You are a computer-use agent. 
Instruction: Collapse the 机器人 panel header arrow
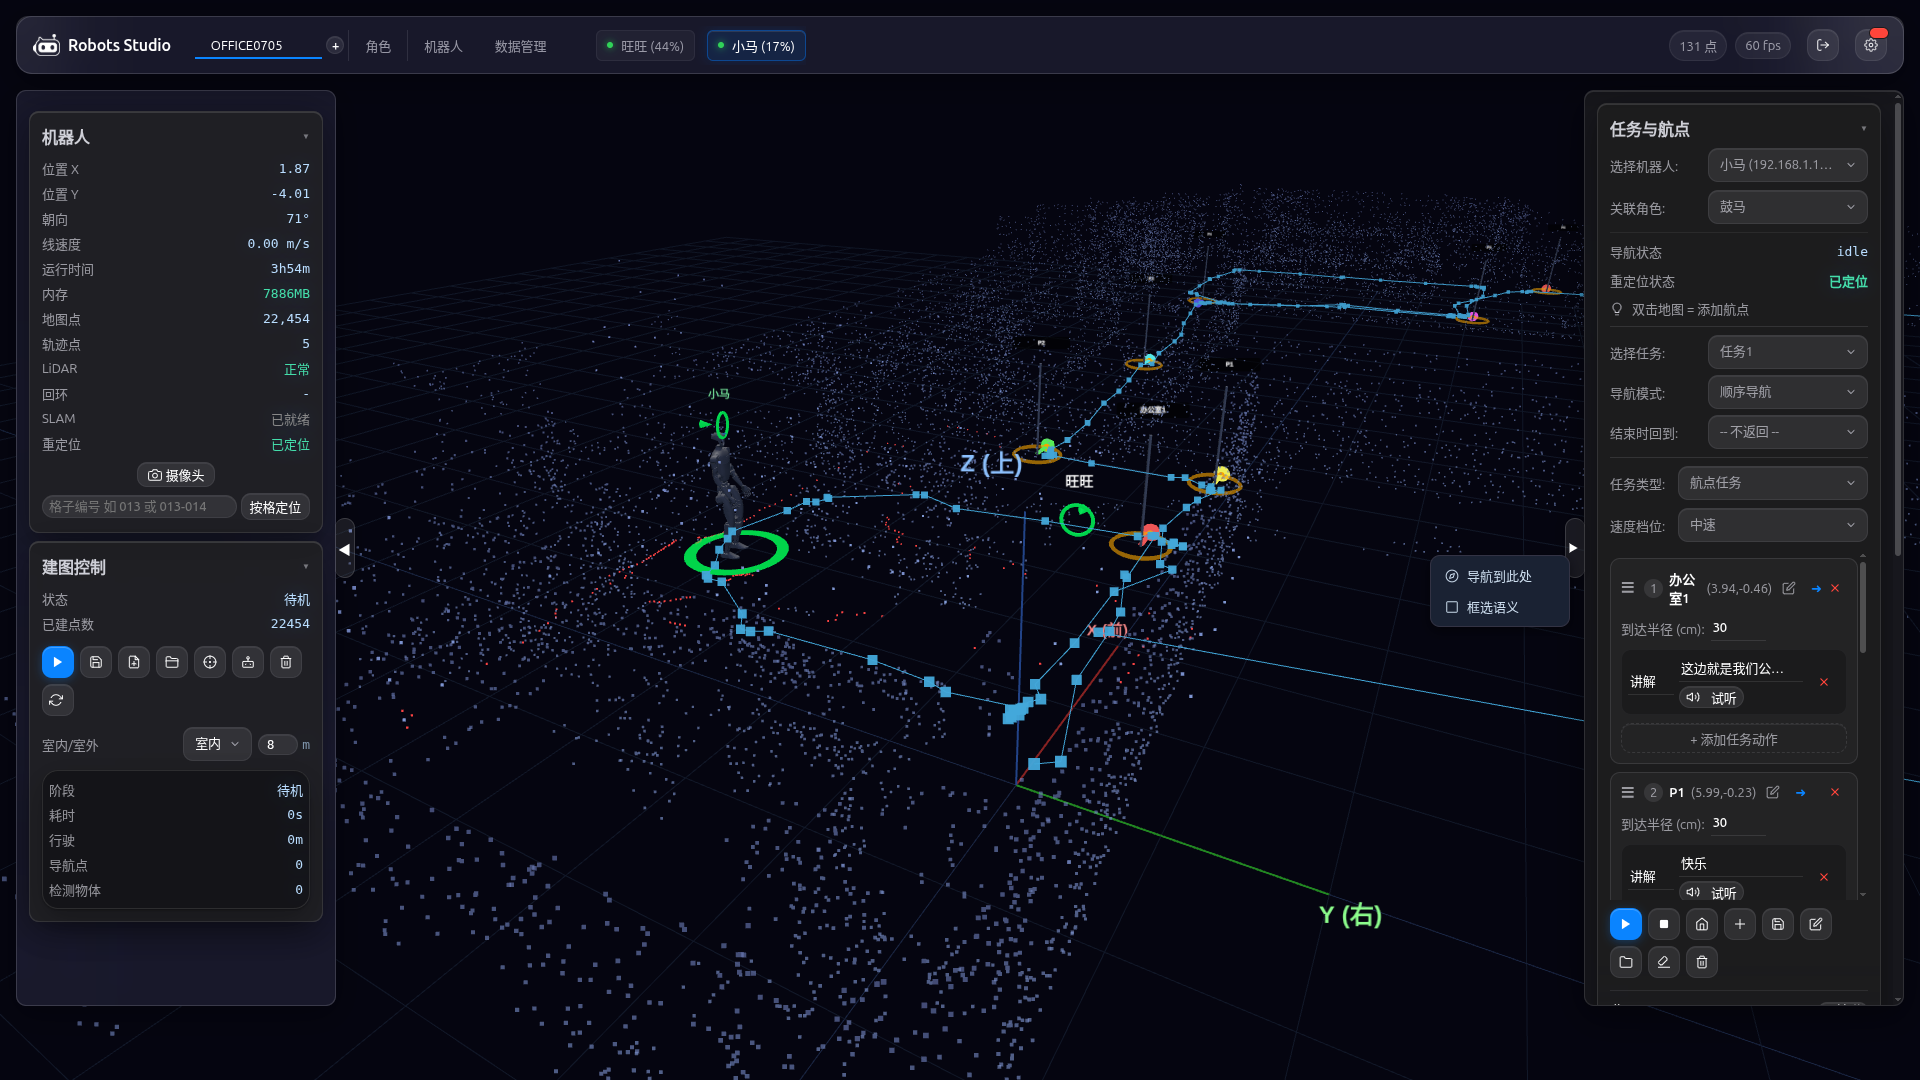click(306, 137)
